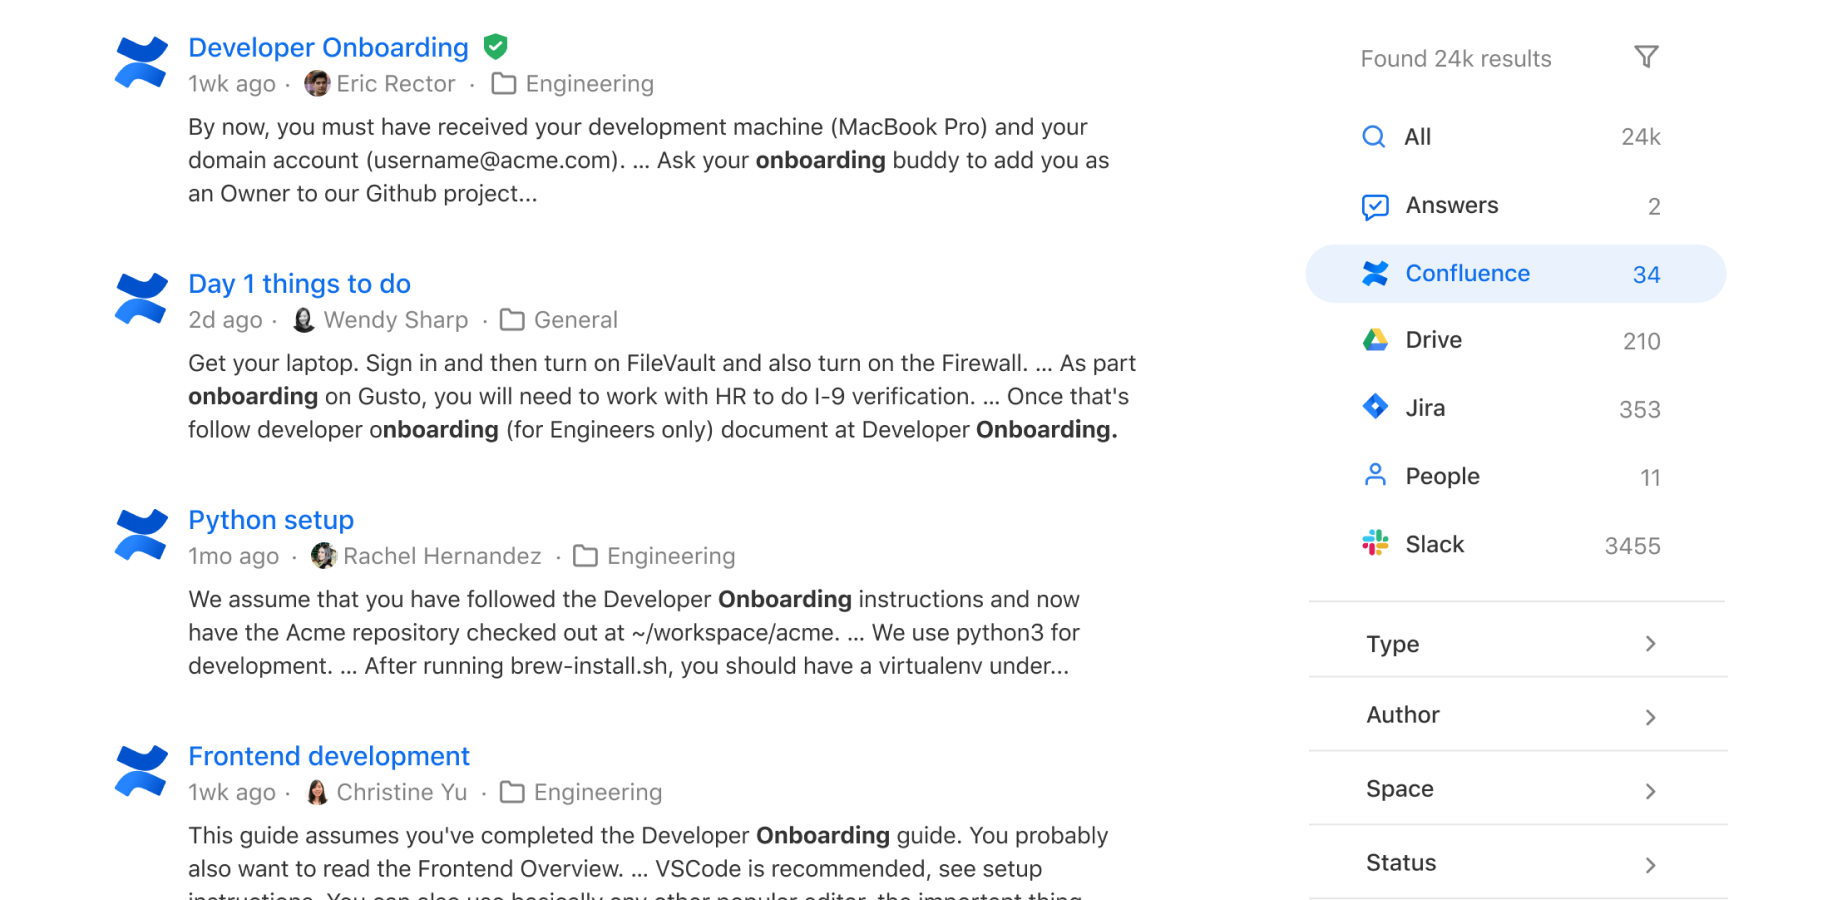This screenshot has width=1840, height=900.
Task: Click the Engineering space under Developer Onboarding
Action: 590,84
